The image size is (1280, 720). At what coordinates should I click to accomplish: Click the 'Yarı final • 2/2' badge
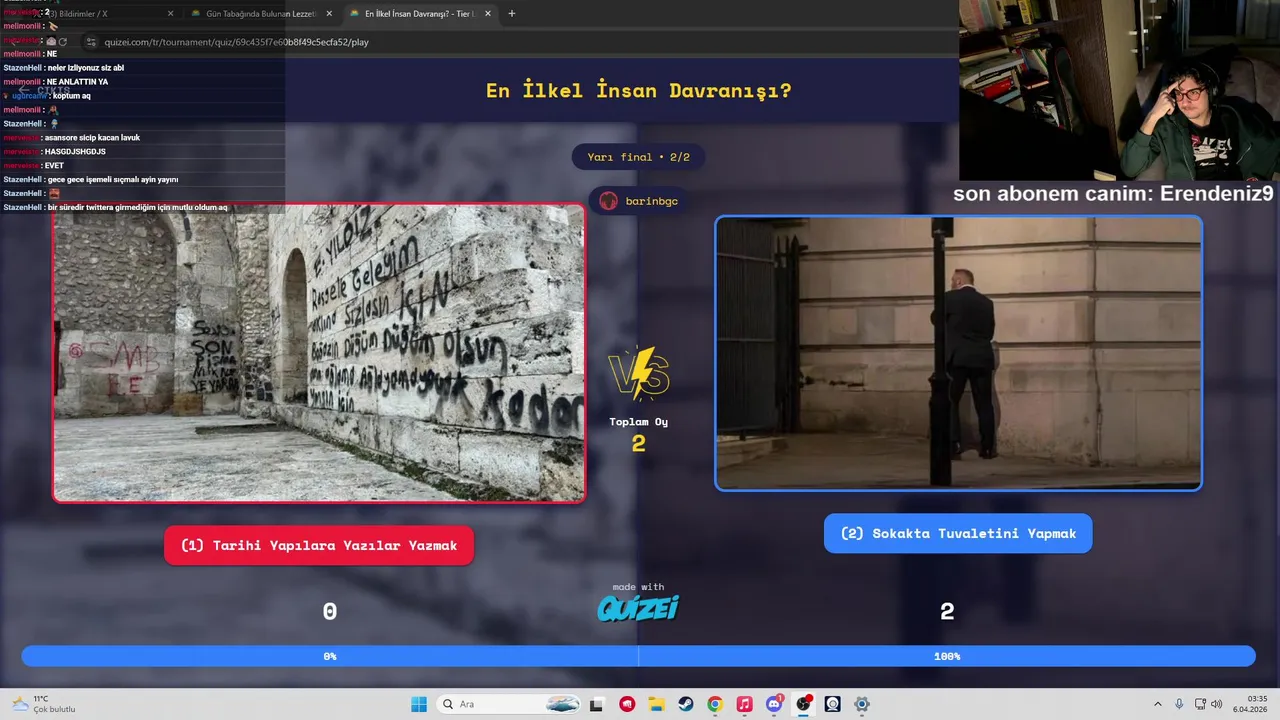pyautogui.click(x=638, y=157)
